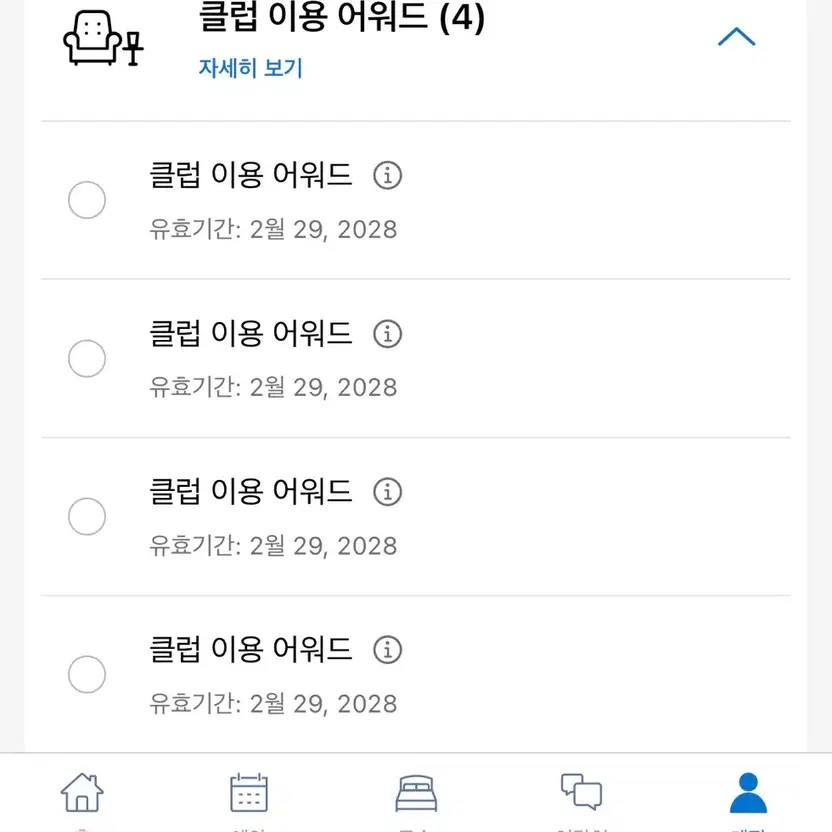Viewport: 832px width, 832px height.
Task: Show info for fourth 클럽 이용 어워드
Action: tap(387, 650)
